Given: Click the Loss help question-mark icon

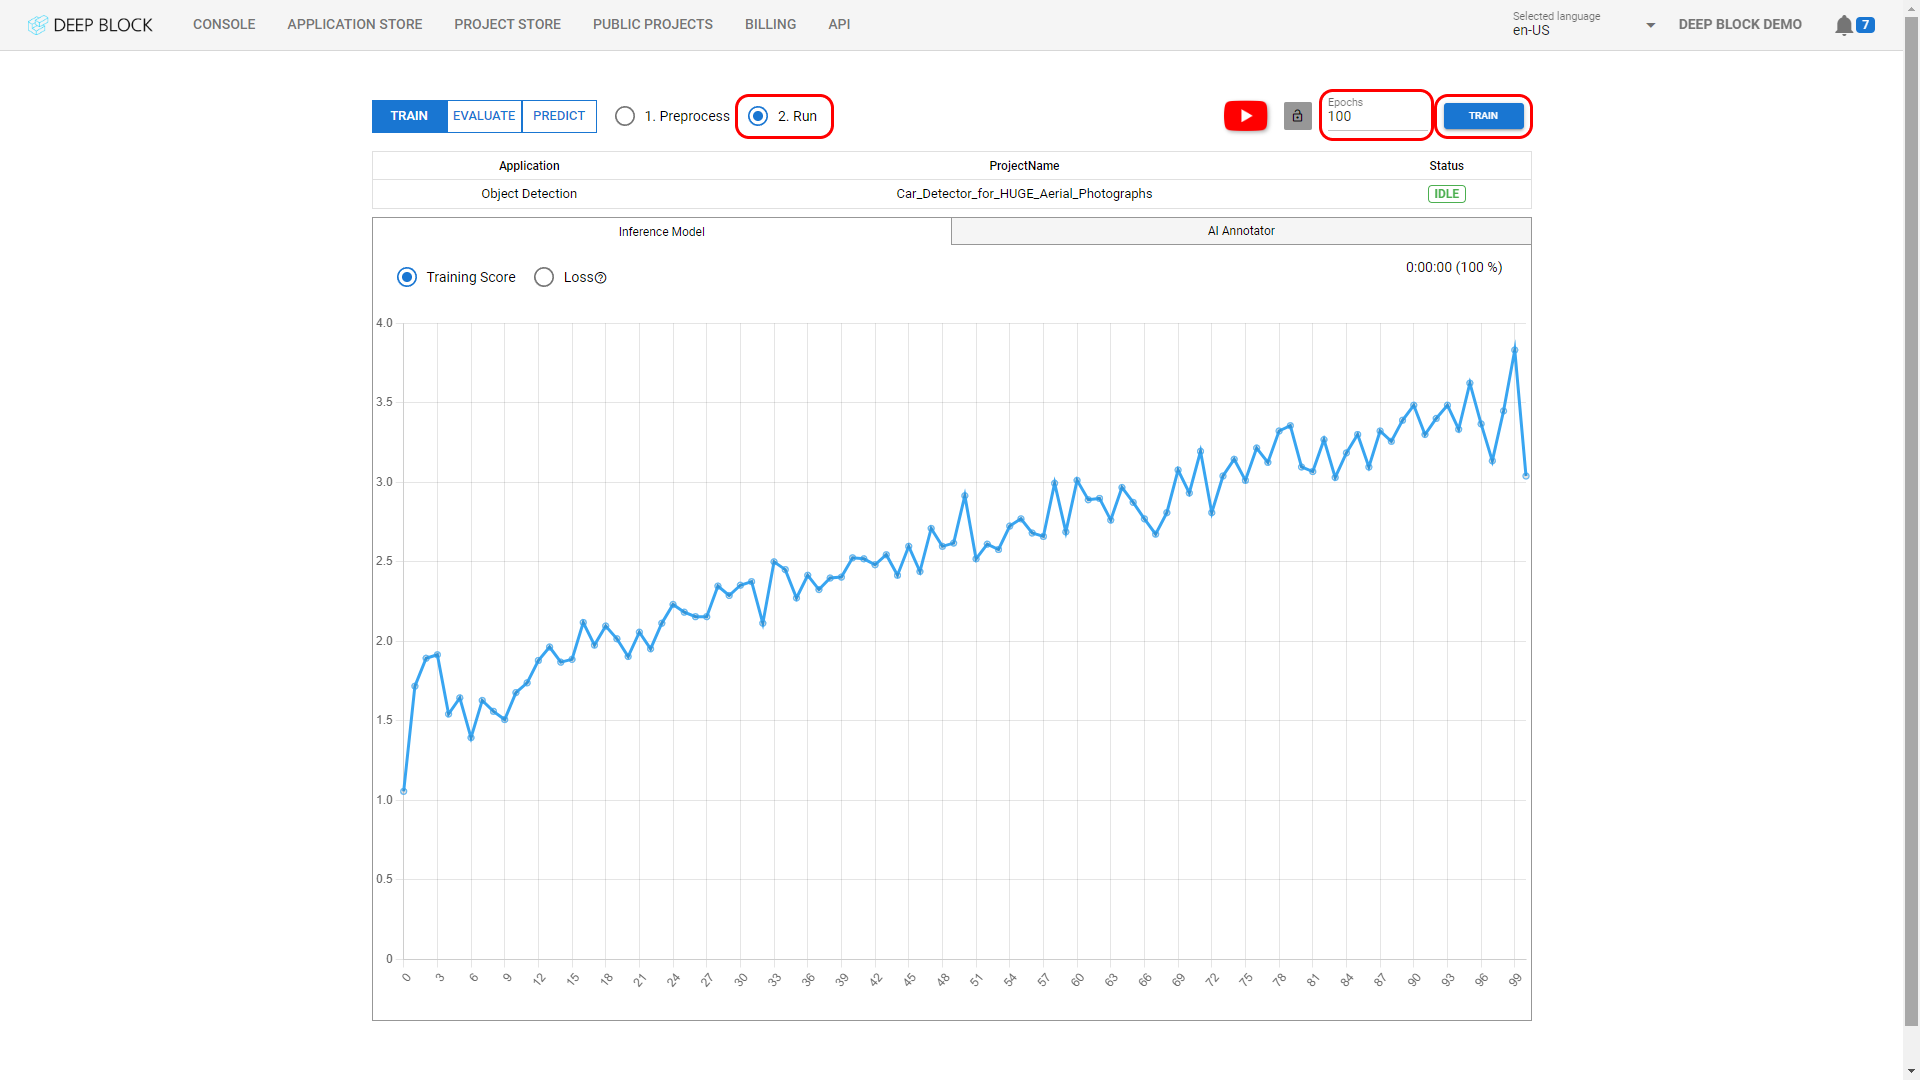Looking at the screenshot, I should pyautogui.click(x=601, y=278).
